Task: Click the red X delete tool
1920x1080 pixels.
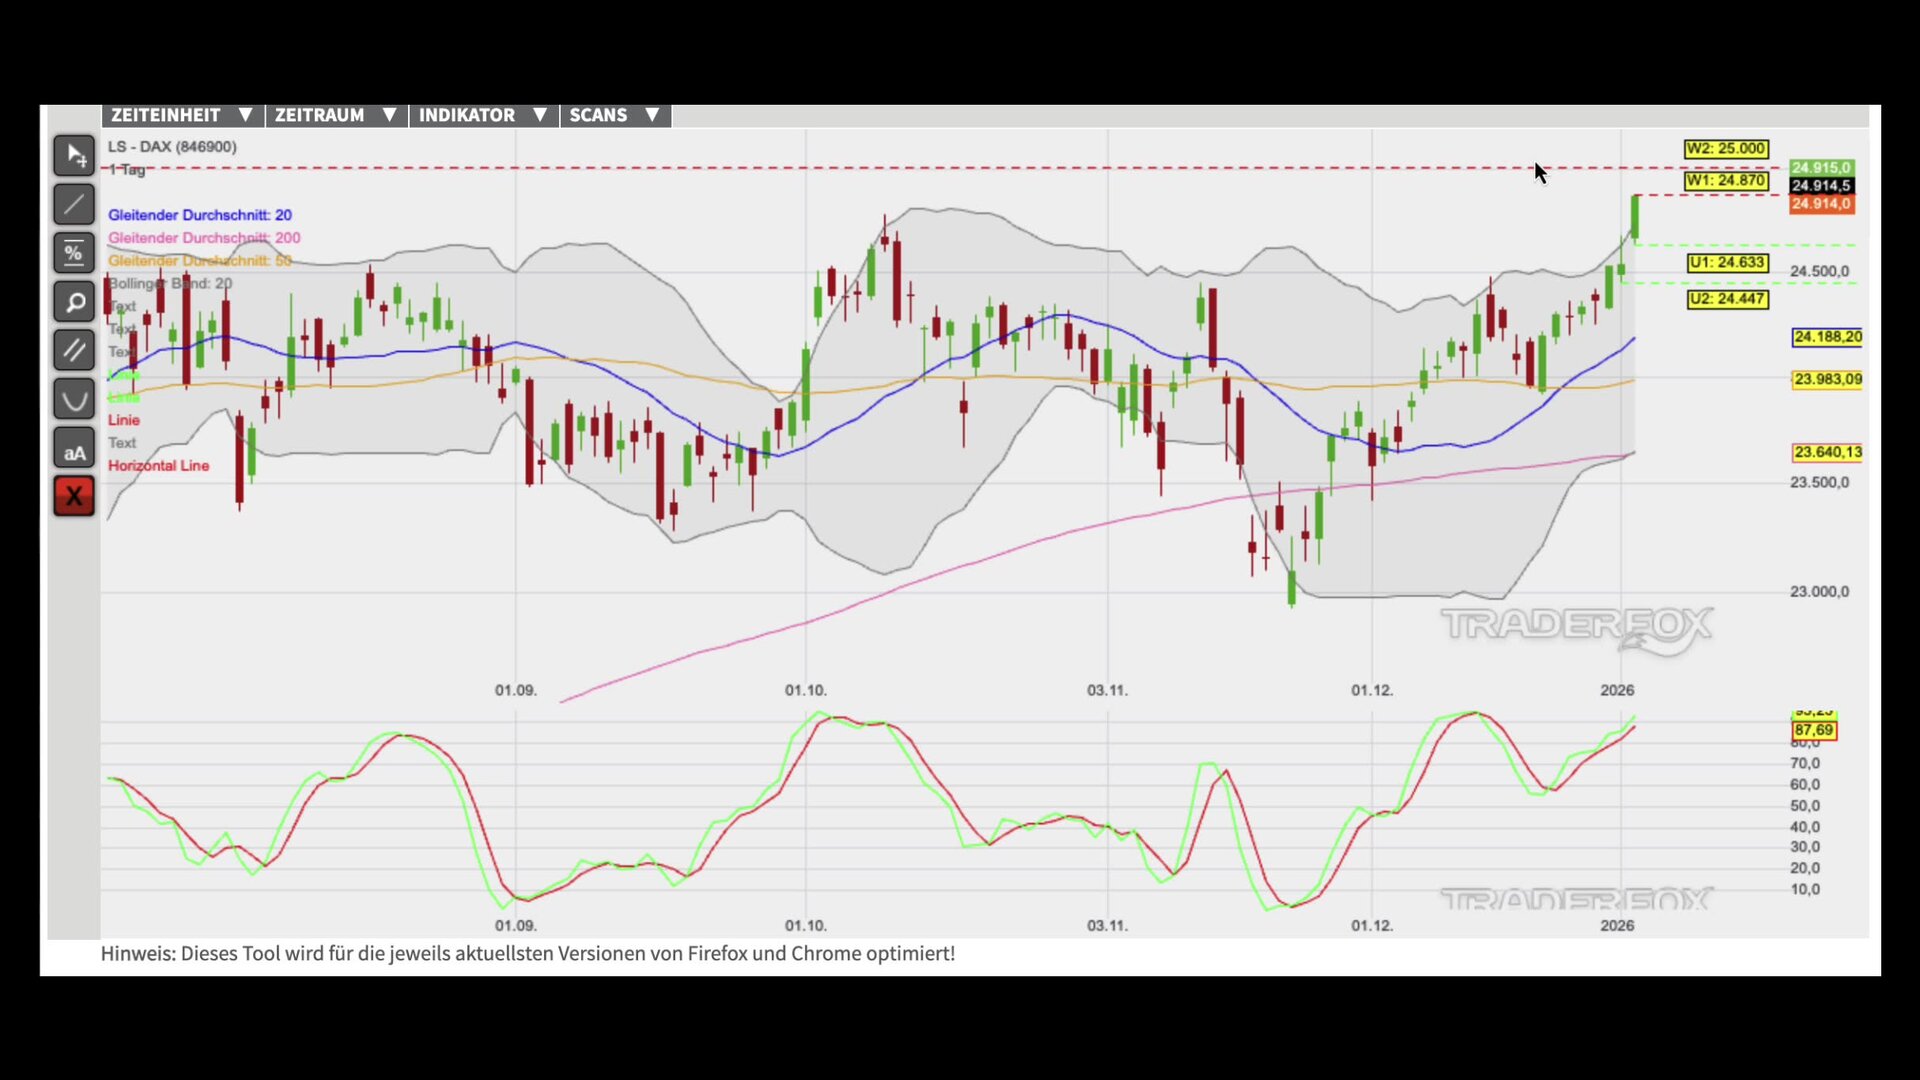Action: (x=74, y=496)
